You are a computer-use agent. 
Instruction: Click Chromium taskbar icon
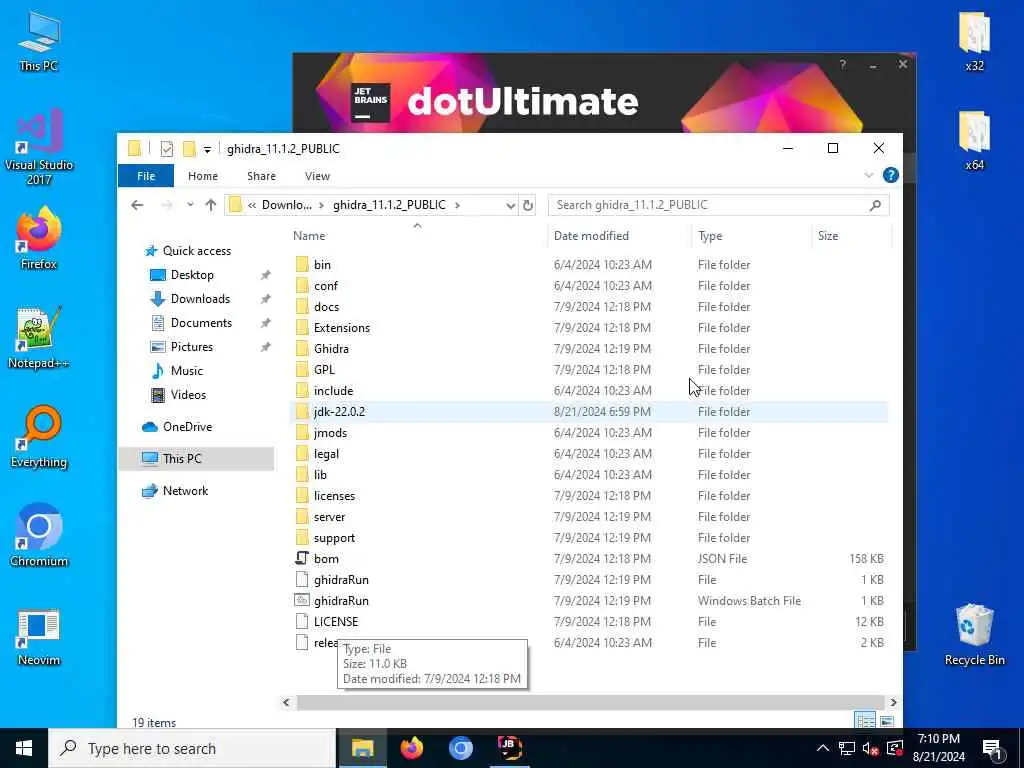460,748
